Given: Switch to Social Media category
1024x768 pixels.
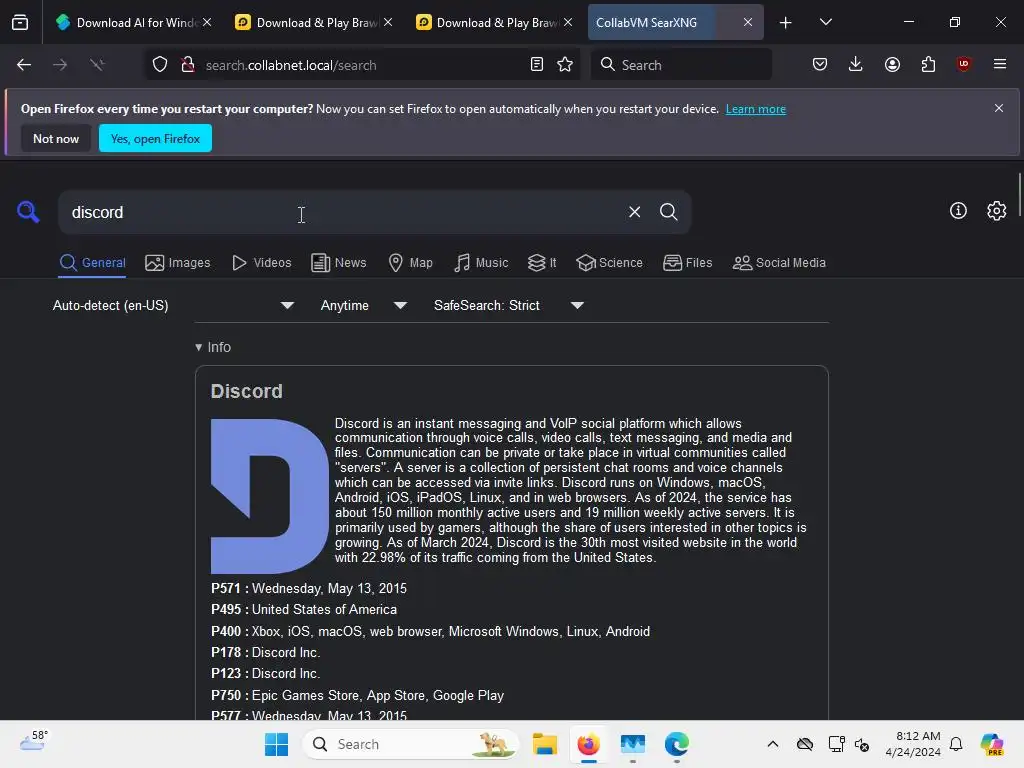Looking at the screenshot, I should 779,263.
